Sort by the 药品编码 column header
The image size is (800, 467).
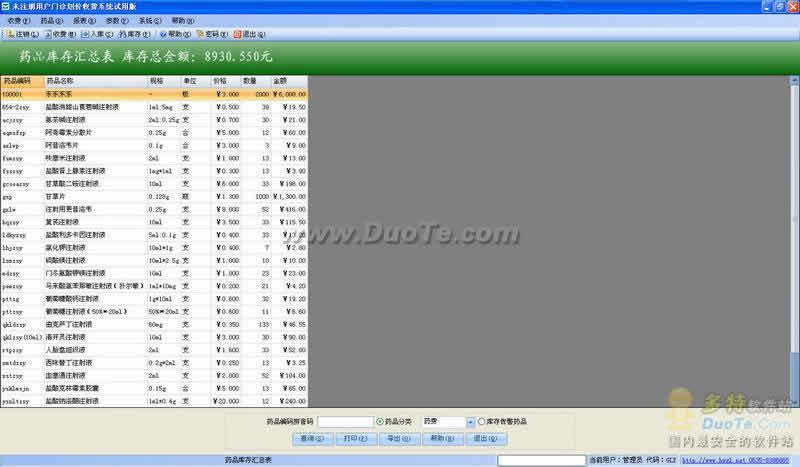pyautogui.click(x=22, y=81)
